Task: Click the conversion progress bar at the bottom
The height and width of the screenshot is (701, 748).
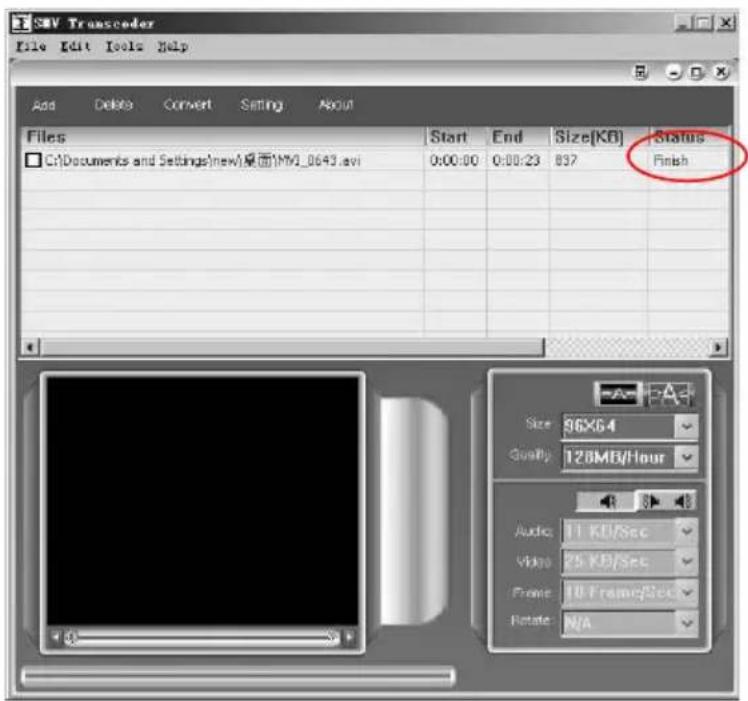Action: [239, 676]
